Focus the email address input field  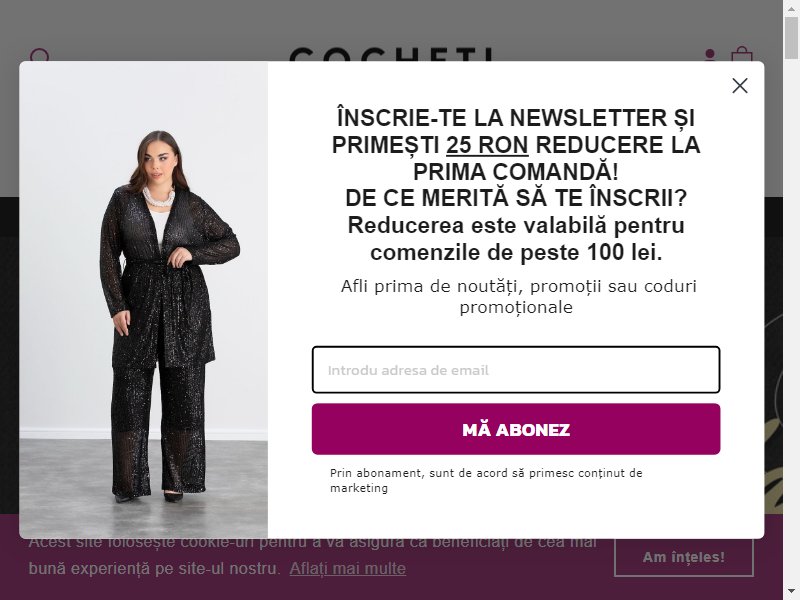(516, 370)
